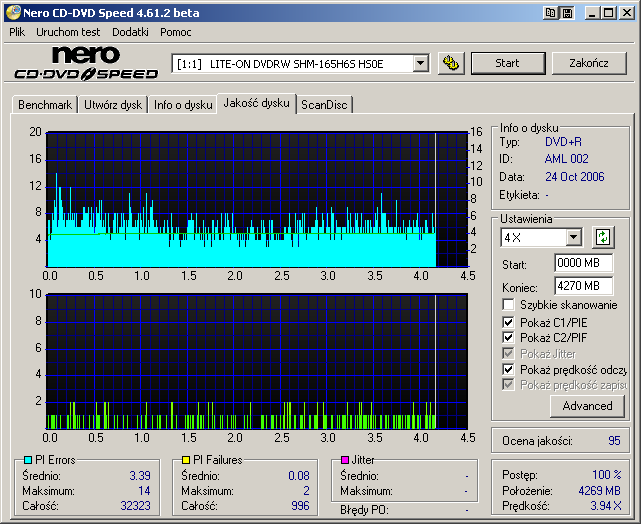Click the save screenshot floppy icon

(567, 13)
